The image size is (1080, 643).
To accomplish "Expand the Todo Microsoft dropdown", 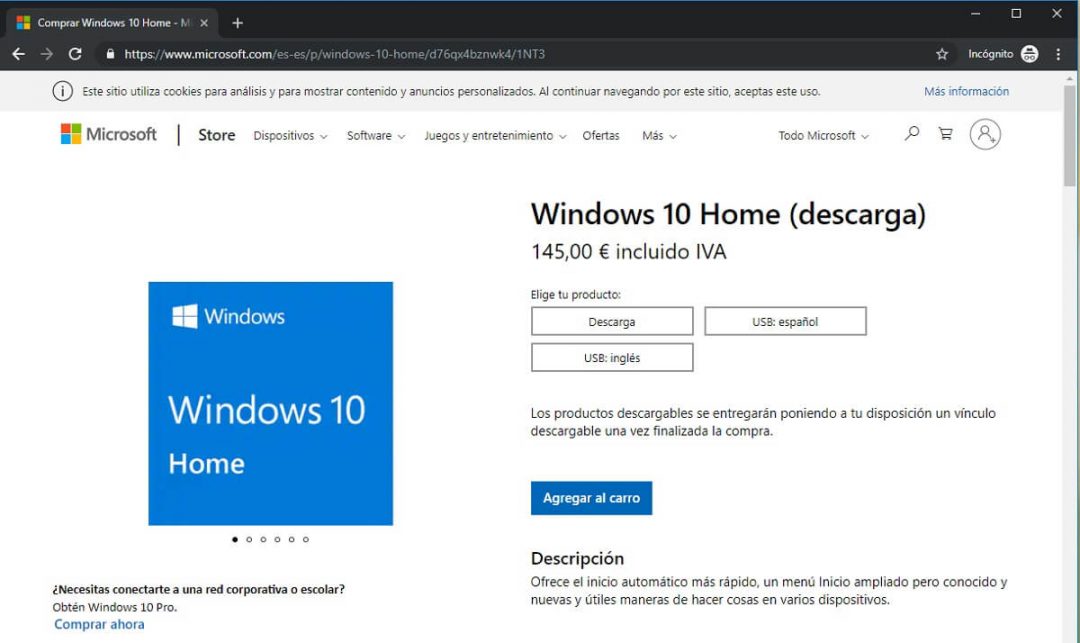I will 822,135.
